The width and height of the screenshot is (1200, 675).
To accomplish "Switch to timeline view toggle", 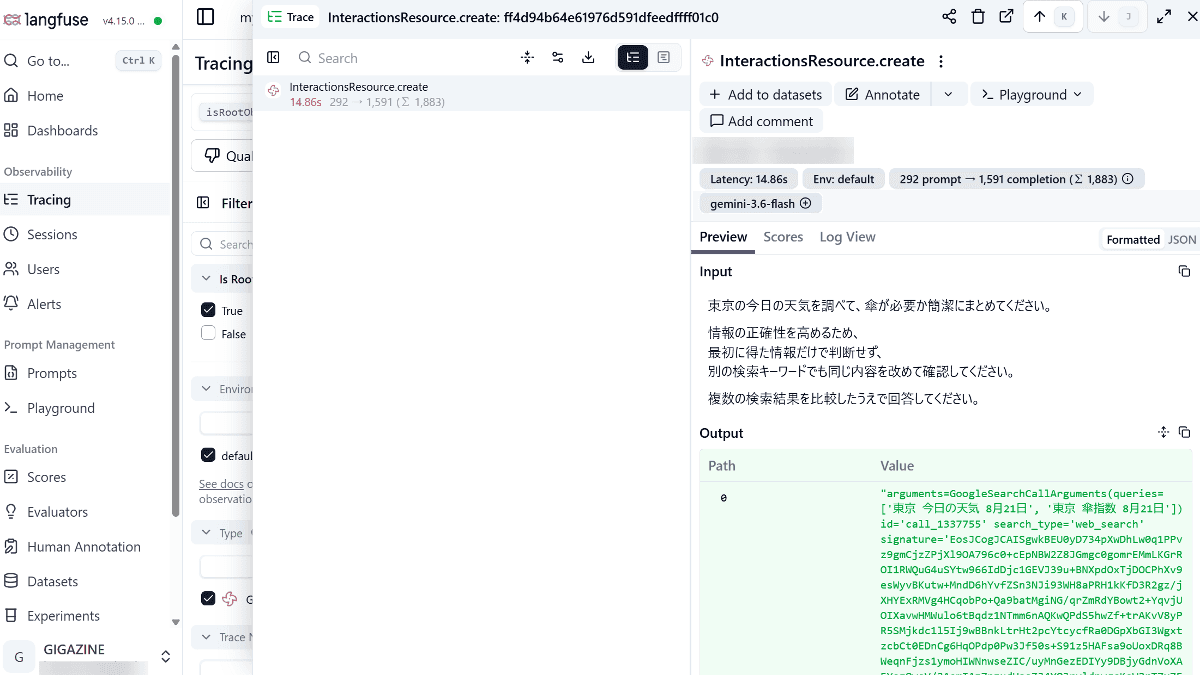I will [664, 58].
